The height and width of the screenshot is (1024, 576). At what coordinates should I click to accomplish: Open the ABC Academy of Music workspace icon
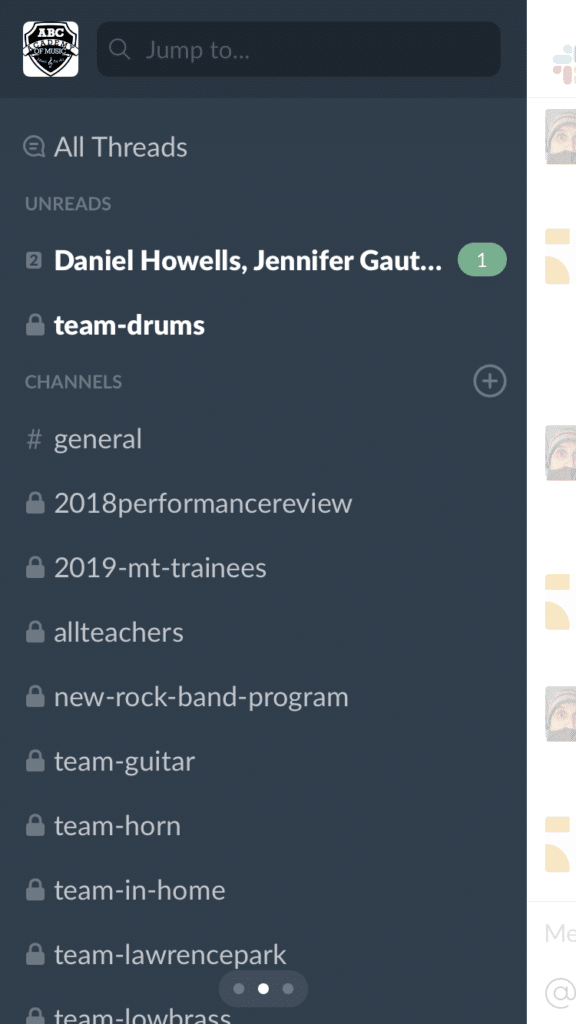tap(51, 49)
